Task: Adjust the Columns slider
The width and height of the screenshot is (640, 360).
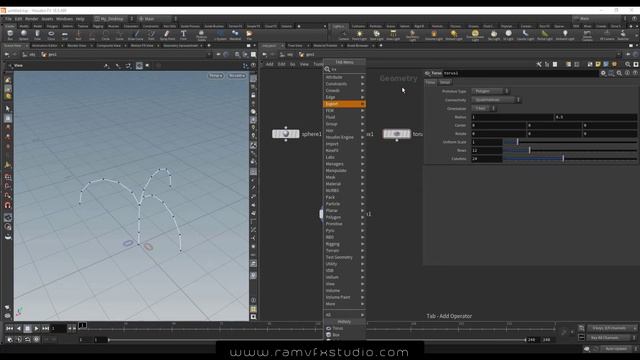Action: [569, 158]
